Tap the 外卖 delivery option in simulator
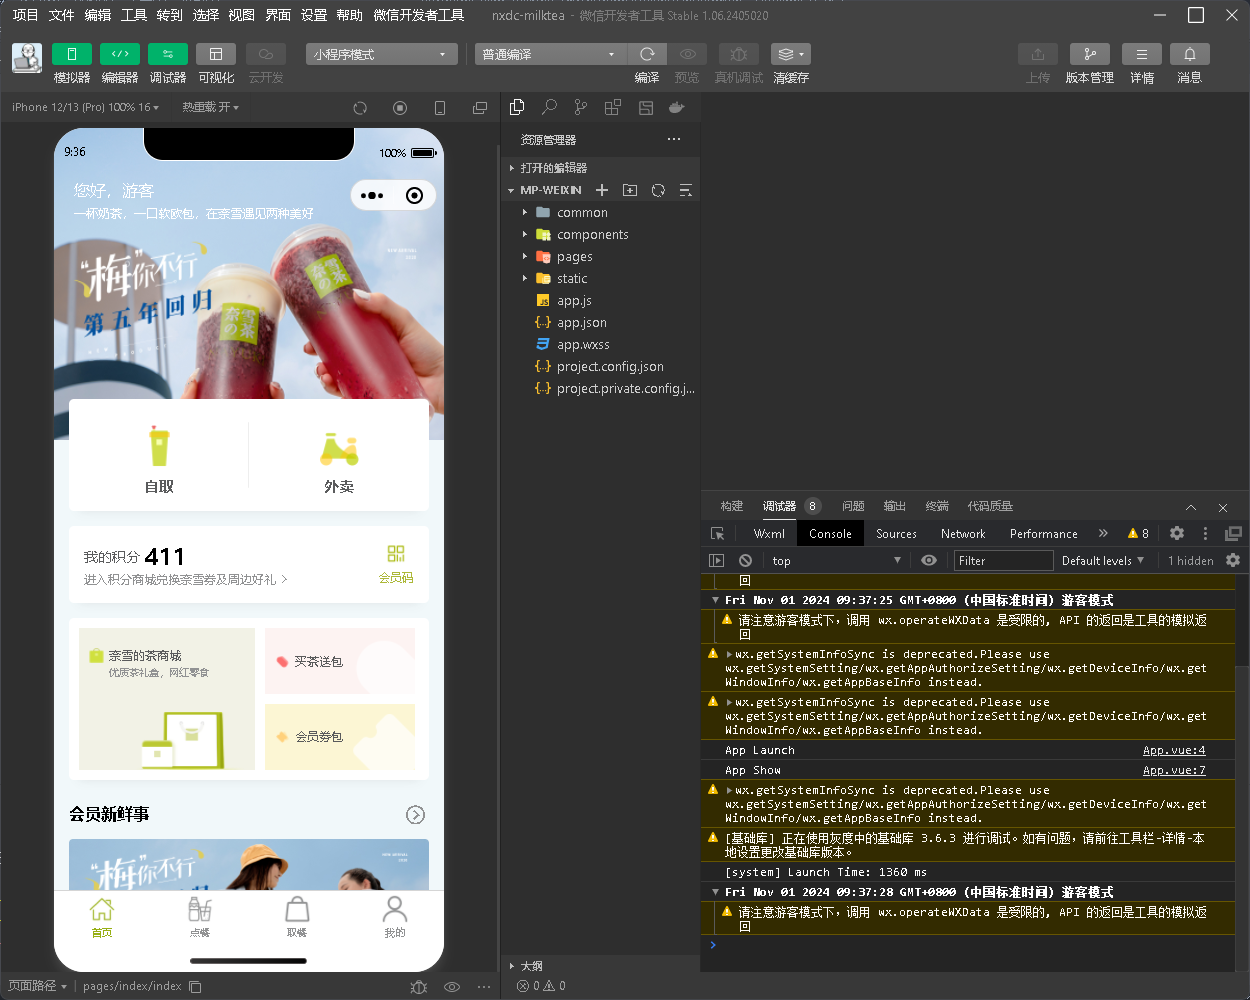This screenshot has height=1000, width=1250. [x=339, y=460]
